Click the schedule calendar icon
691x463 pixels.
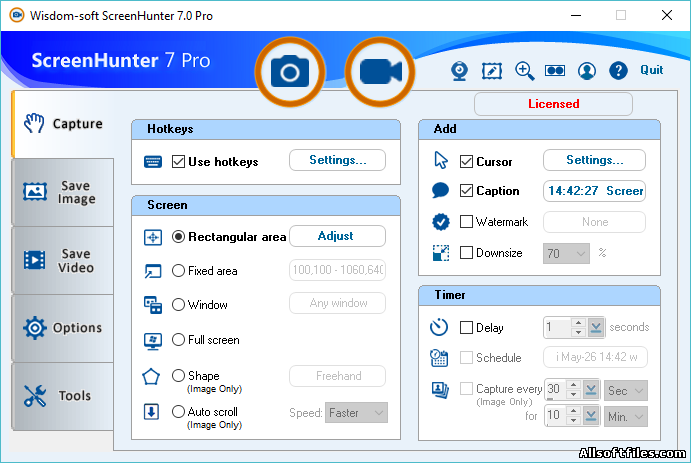coord(439,358)
